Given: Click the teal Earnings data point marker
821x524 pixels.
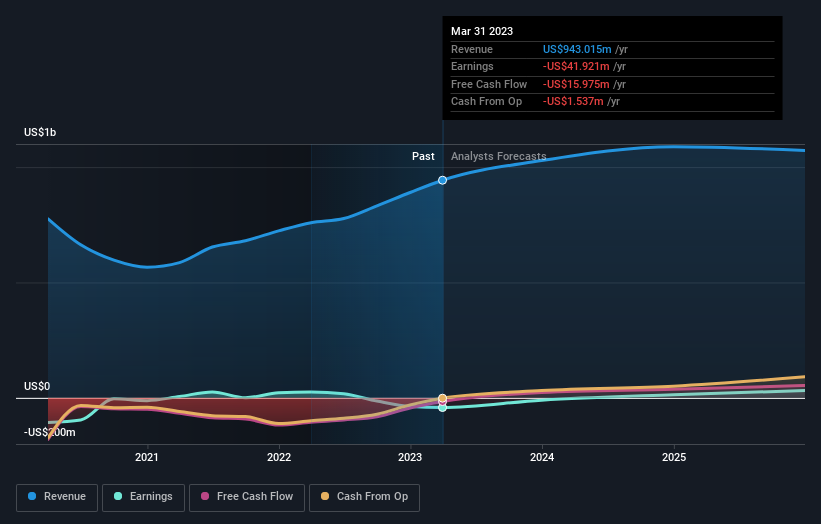Looking at the screenshot, I should point(442,407).
